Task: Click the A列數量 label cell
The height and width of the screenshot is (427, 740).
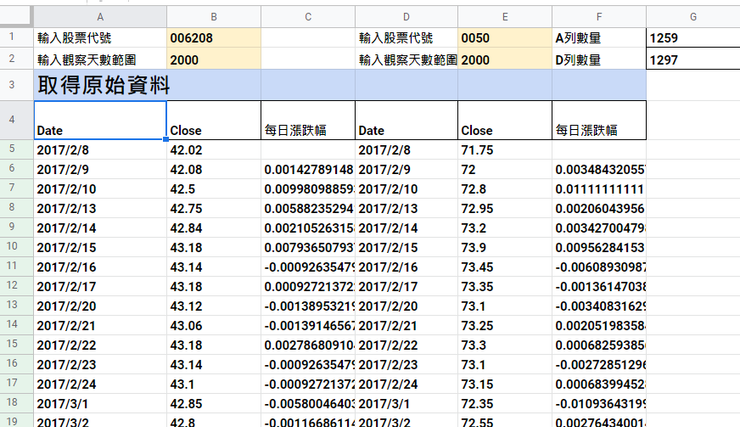Action: 598,38
